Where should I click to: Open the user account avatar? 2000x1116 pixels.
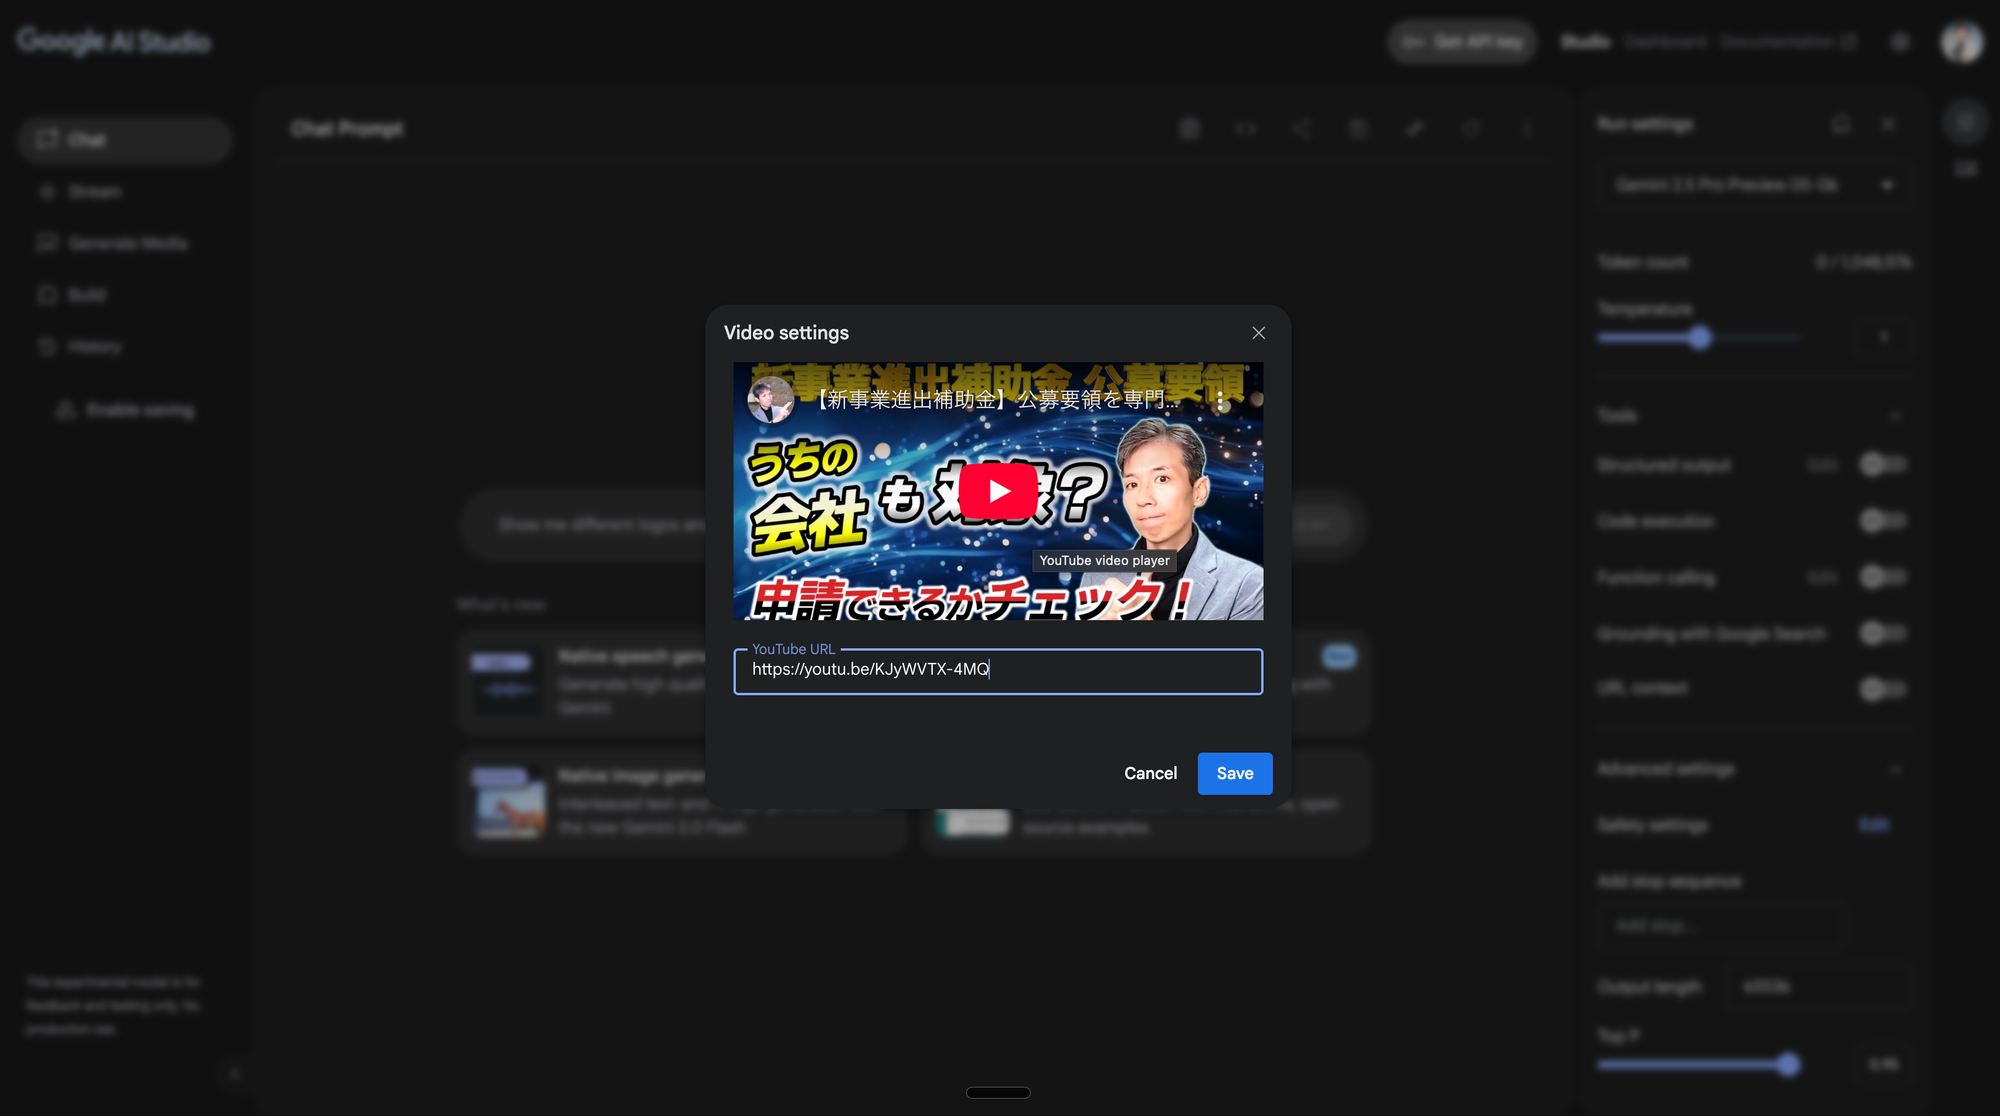(x=1961, y=42)
